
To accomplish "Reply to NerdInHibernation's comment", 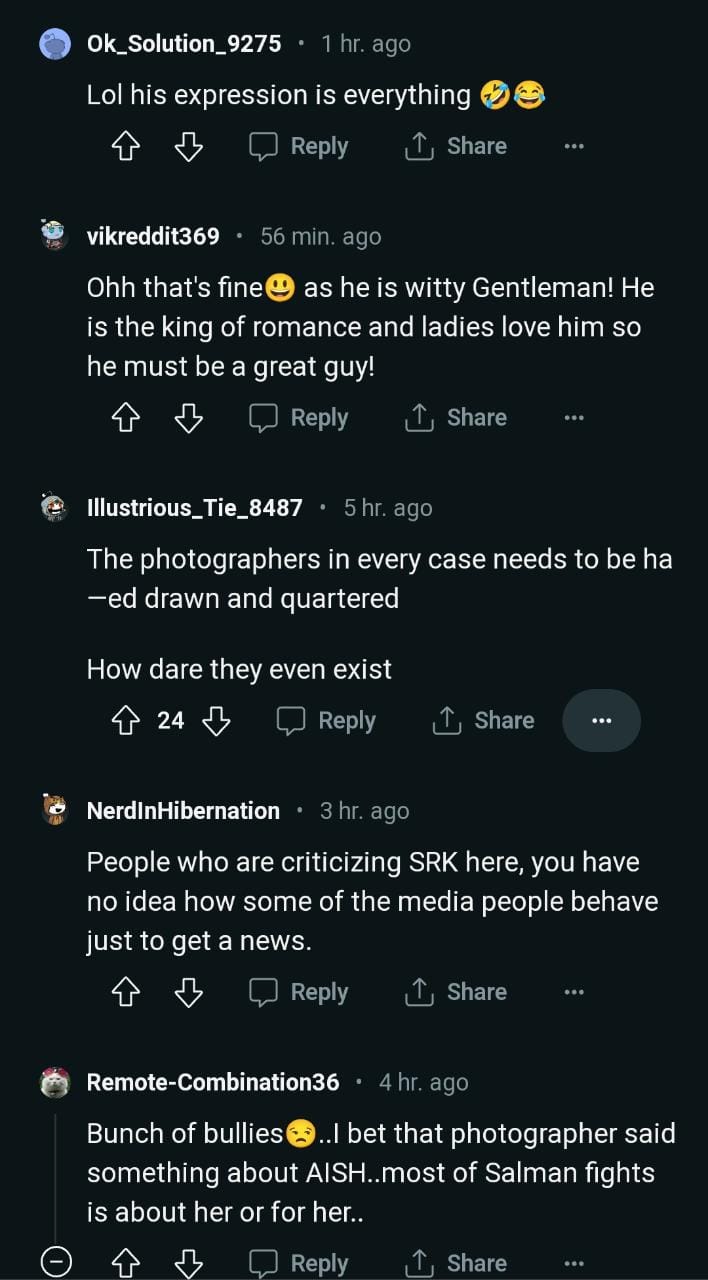I will pyautogui.click(x=299, y=993).
